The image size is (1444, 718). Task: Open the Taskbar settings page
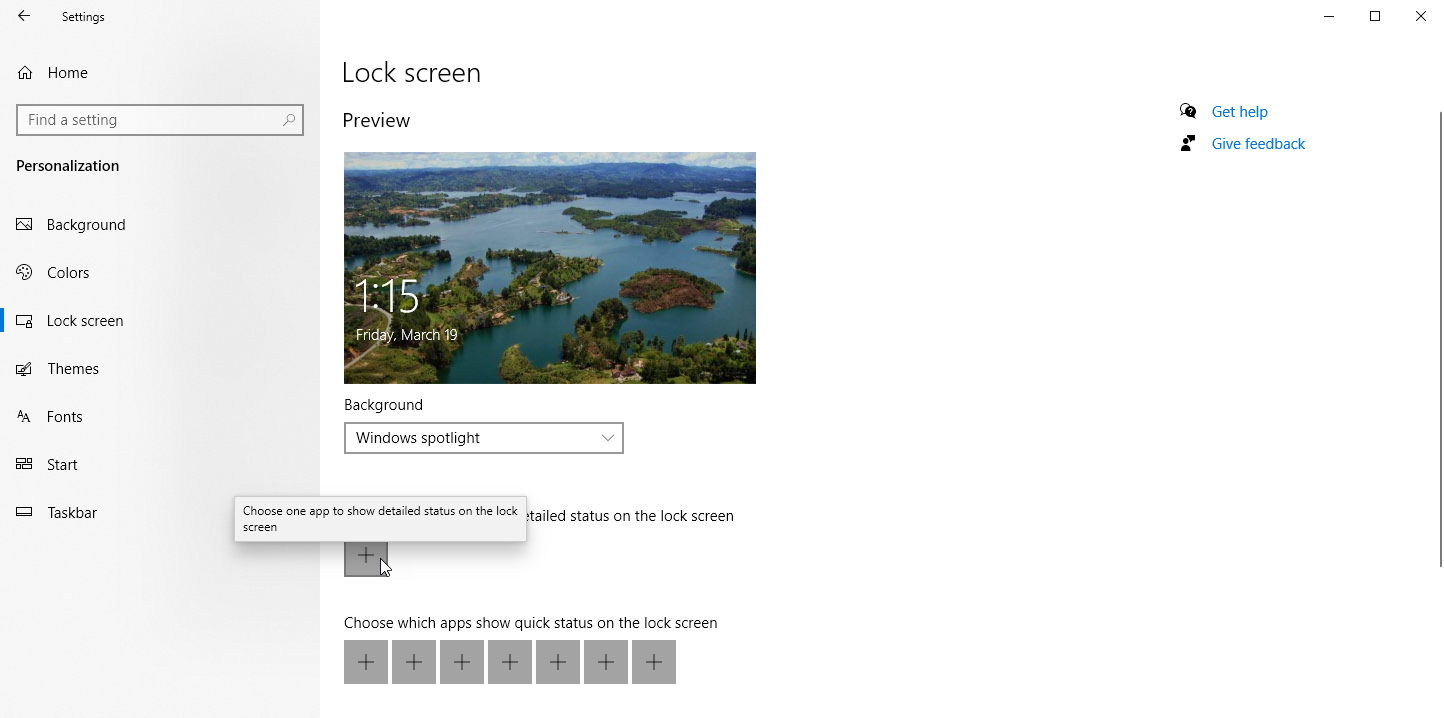(x=160, y=513)
